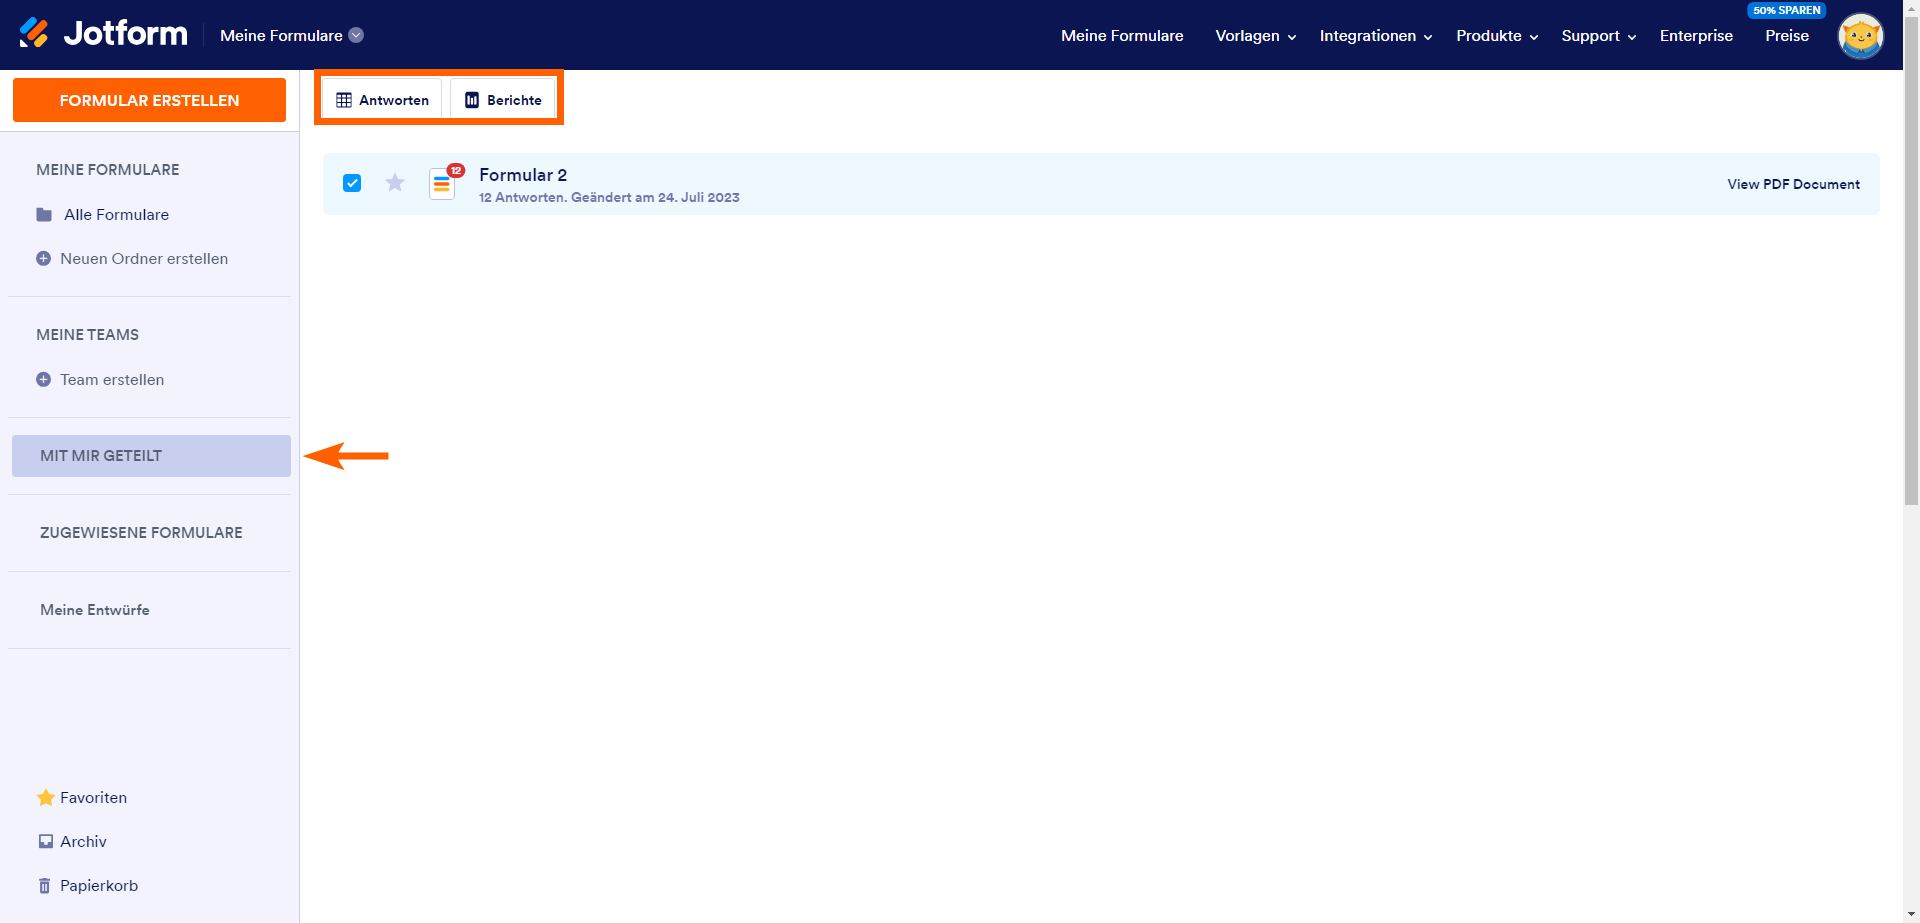1920x923 pixels.
Task: Open Favoriten in the sidebar
Action: tap(82, 797)
